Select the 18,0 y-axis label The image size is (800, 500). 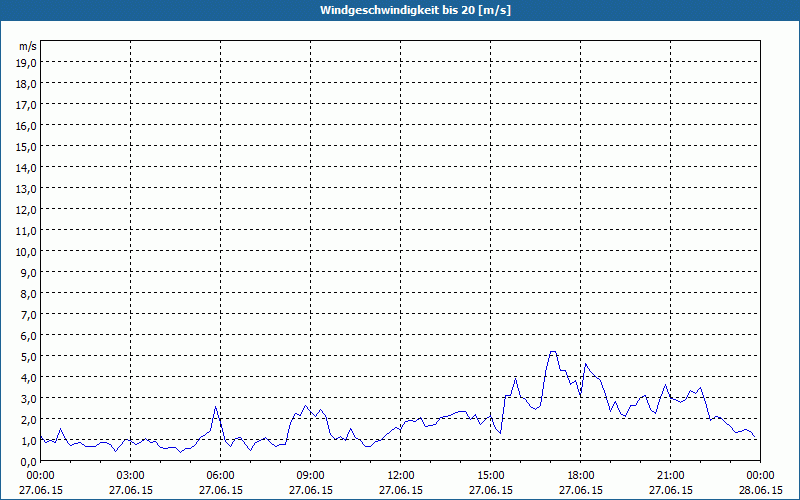[28, 84]
